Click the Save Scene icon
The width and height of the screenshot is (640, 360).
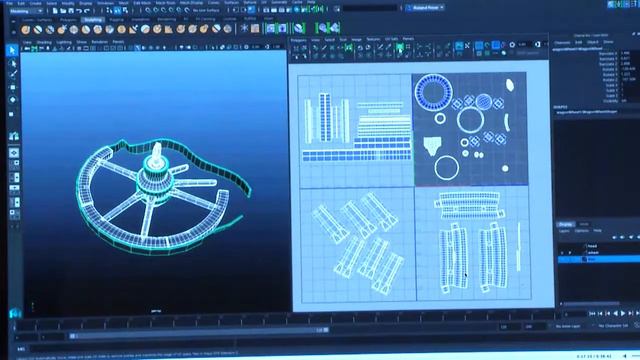point(71,11)
